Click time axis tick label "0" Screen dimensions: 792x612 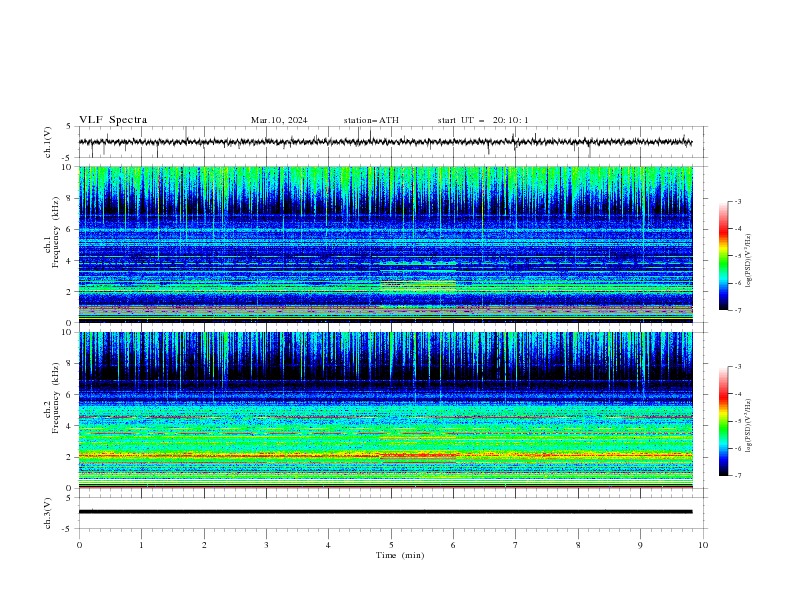pos(79,545)
